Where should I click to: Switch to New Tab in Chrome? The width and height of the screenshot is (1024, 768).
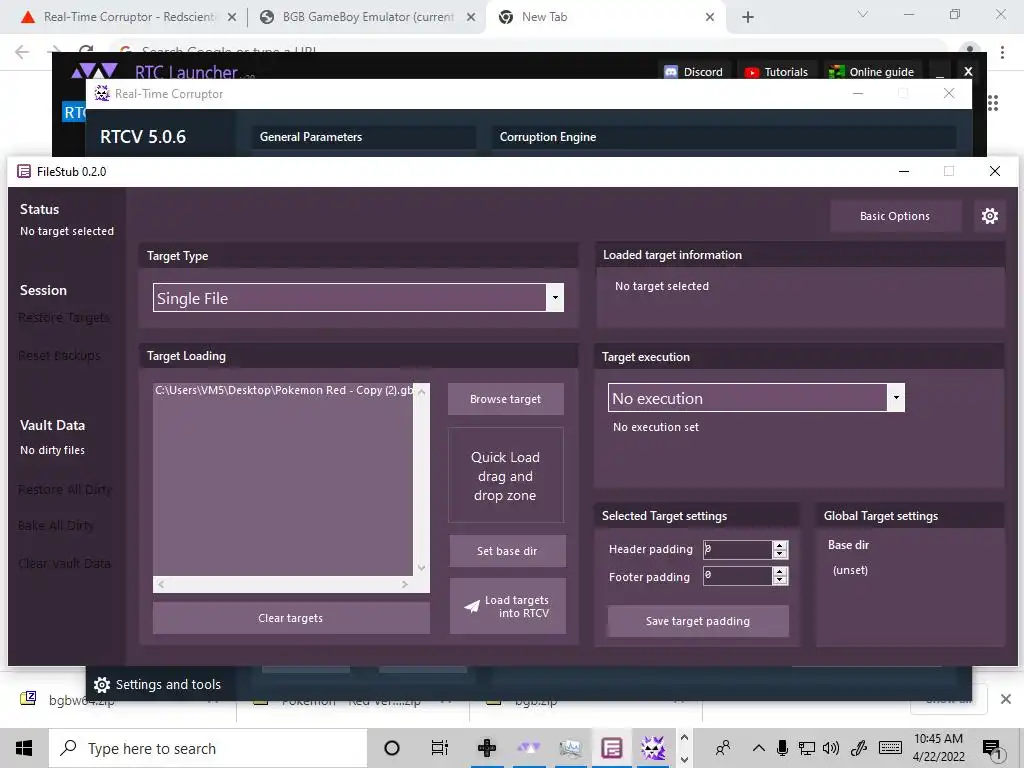(604, 17)
